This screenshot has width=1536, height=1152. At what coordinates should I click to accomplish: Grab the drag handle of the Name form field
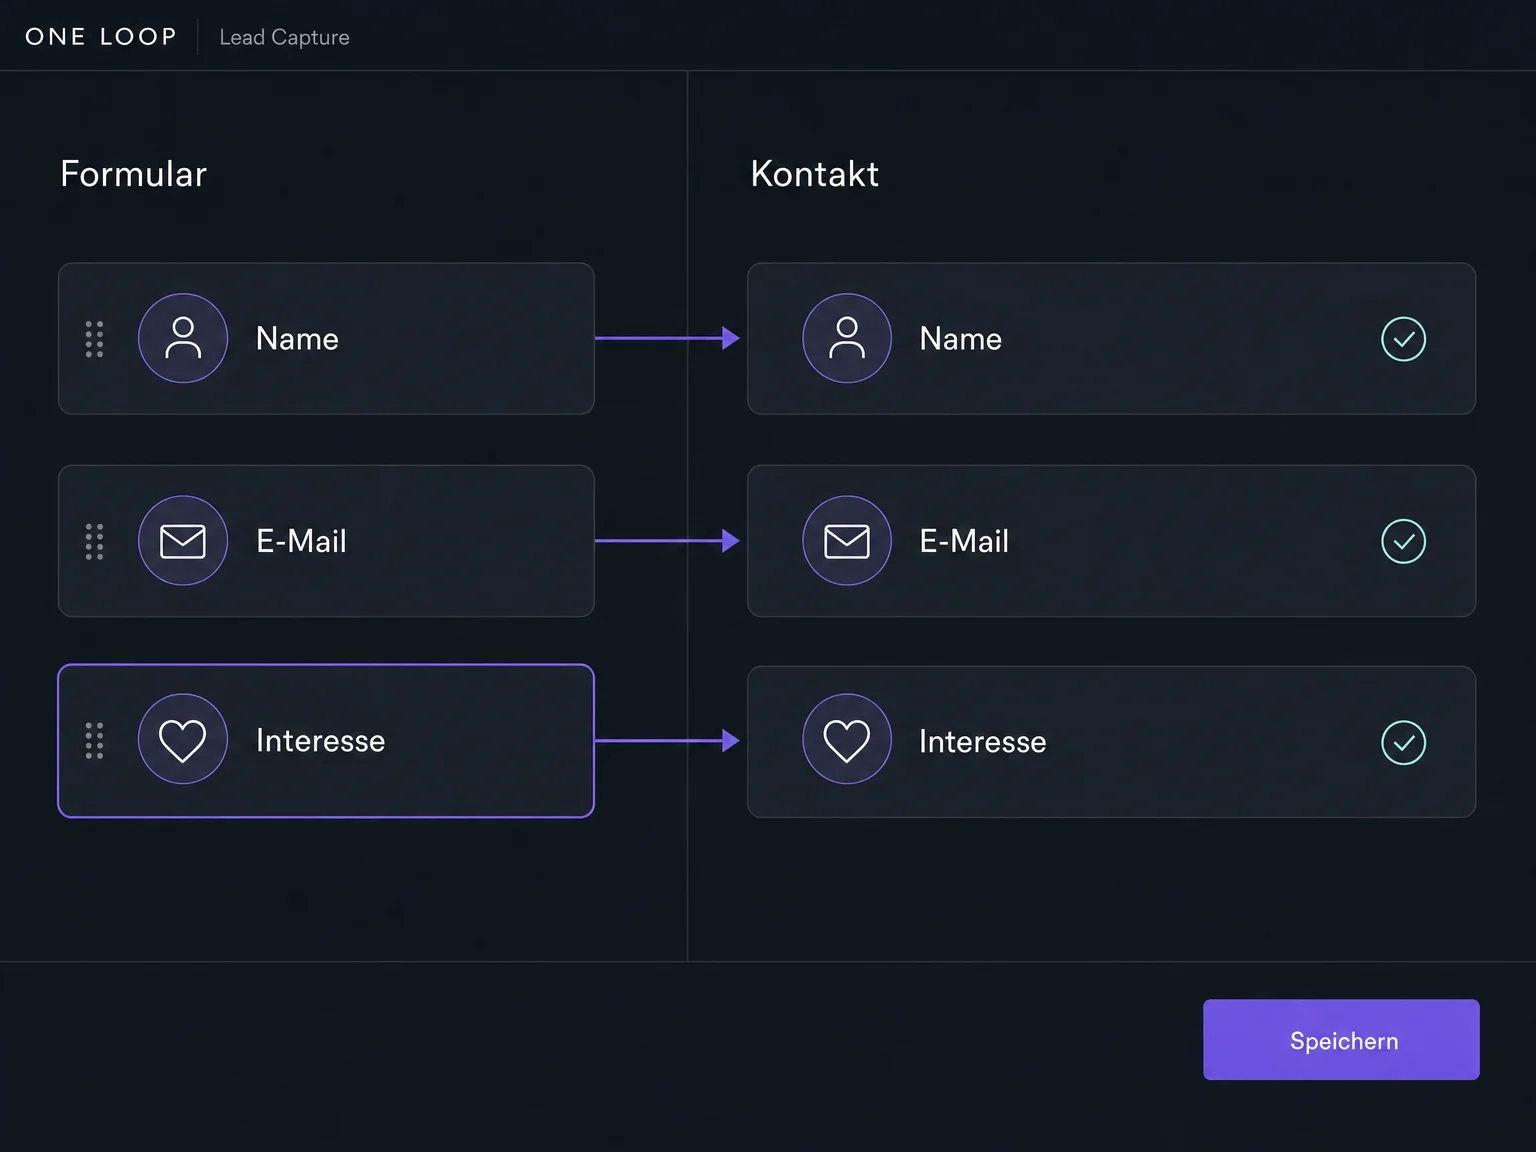pos(94,339)
